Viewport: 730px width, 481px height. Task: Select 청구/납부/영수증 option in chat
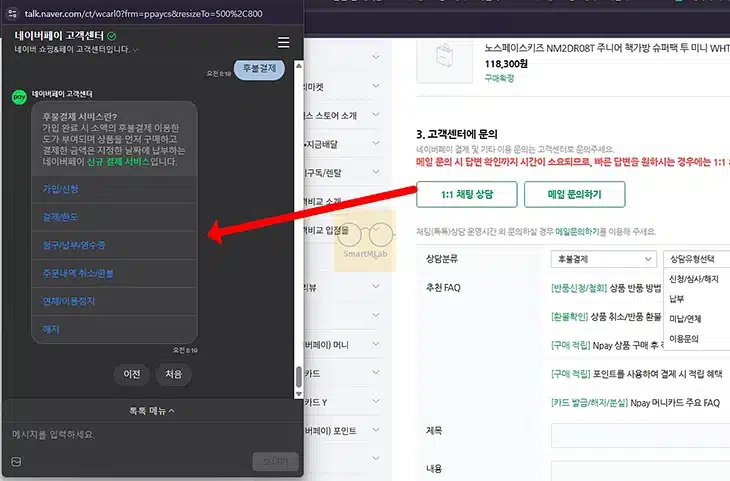coord(114,245)
